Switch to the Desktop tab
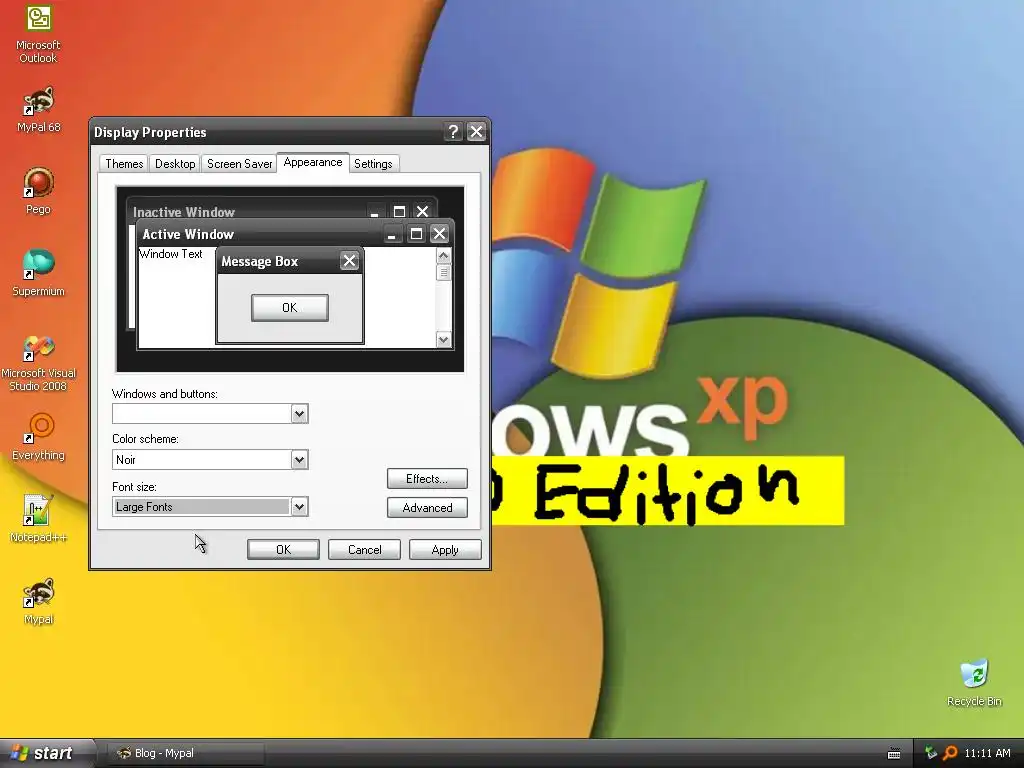This screenshot has height=768, width=1024. click(175, 164)
